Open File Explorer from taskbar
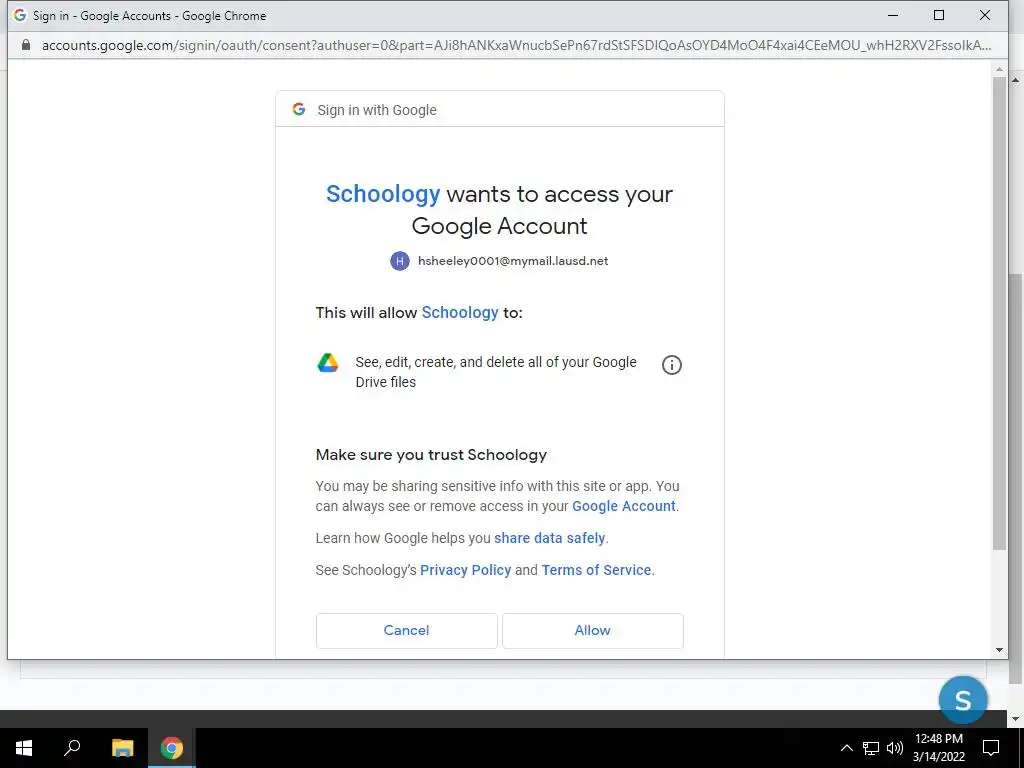 click(122, 748)
